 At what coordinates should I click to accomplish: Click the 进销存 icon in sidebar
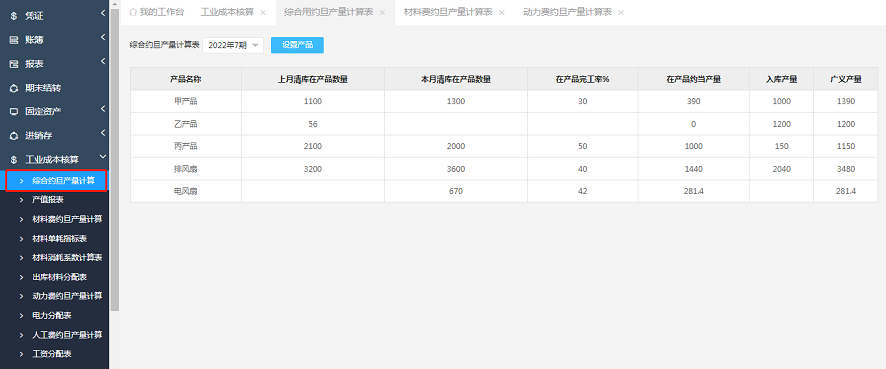coord(14,136)
